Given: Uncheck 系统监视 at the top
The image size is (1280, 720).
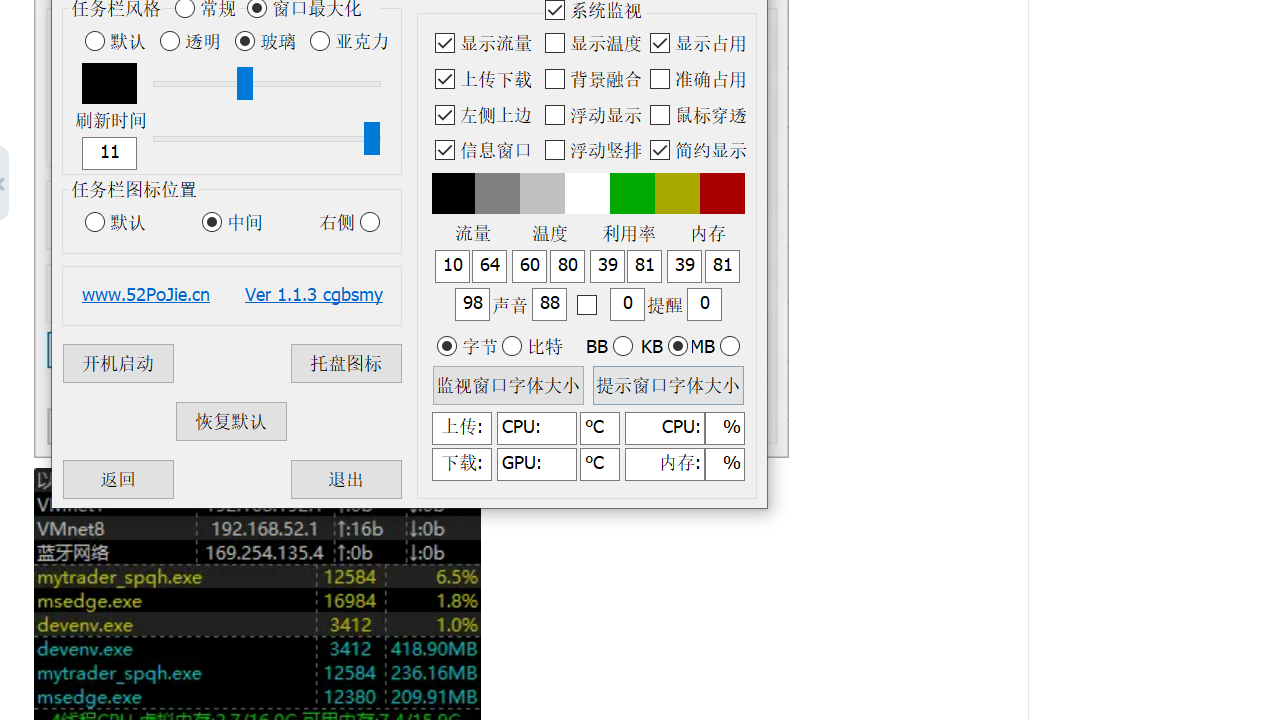Looking at the screenshot, I should 555,10.
